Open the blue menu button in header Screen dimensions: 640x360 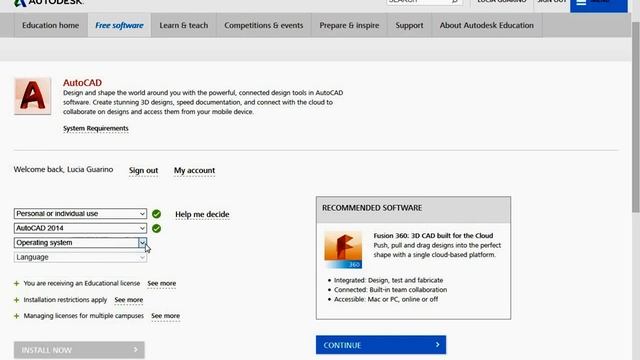click(599, 5)
